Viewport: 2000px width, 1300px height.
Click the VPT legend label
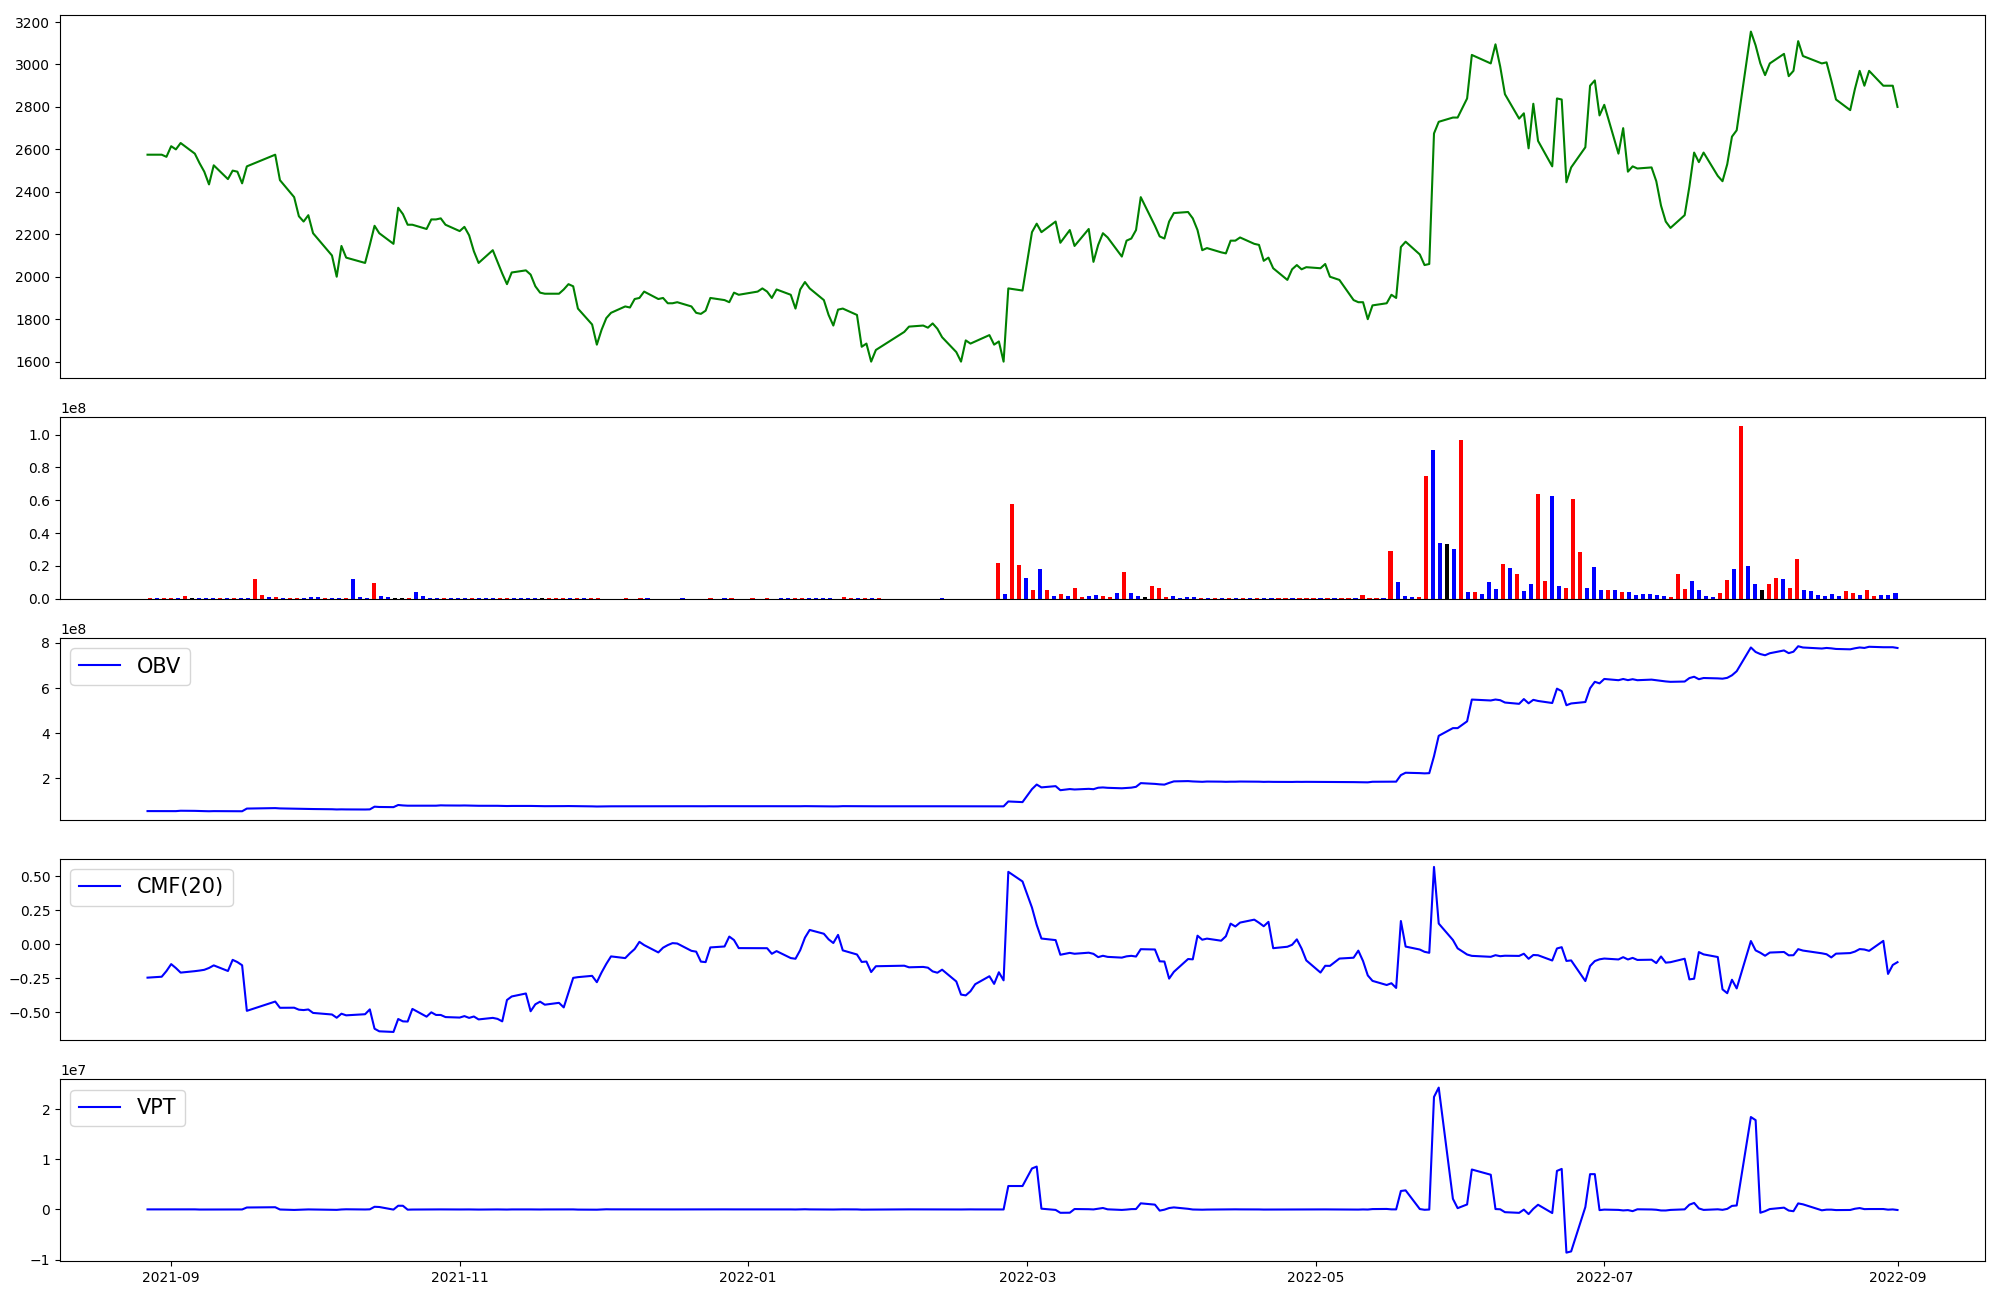156,1107
